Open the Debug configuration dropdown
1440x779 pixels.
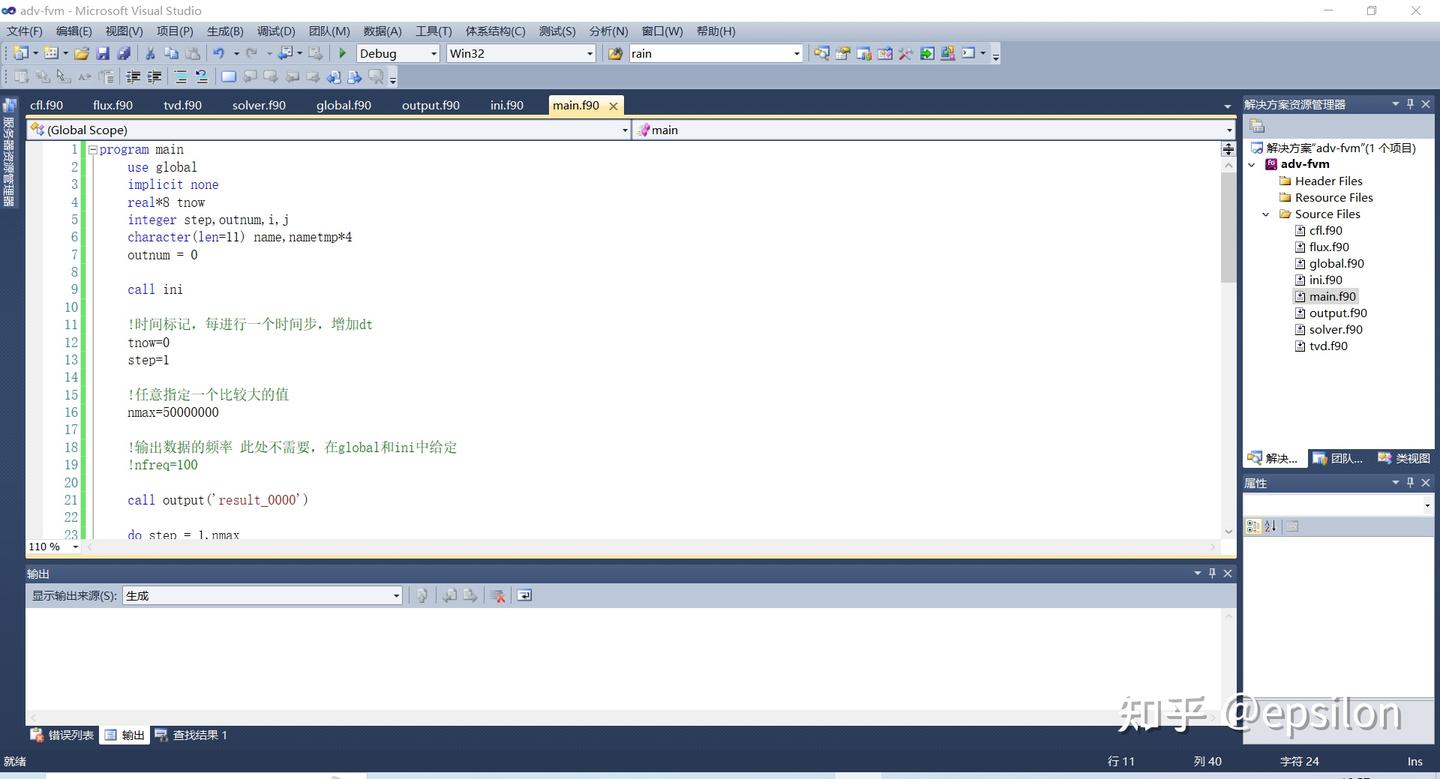coord(398,53)
